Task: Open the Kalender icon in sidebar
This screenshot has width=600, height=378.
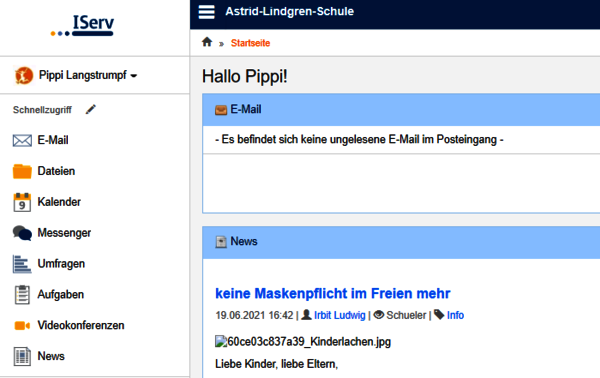Action: 22,202
